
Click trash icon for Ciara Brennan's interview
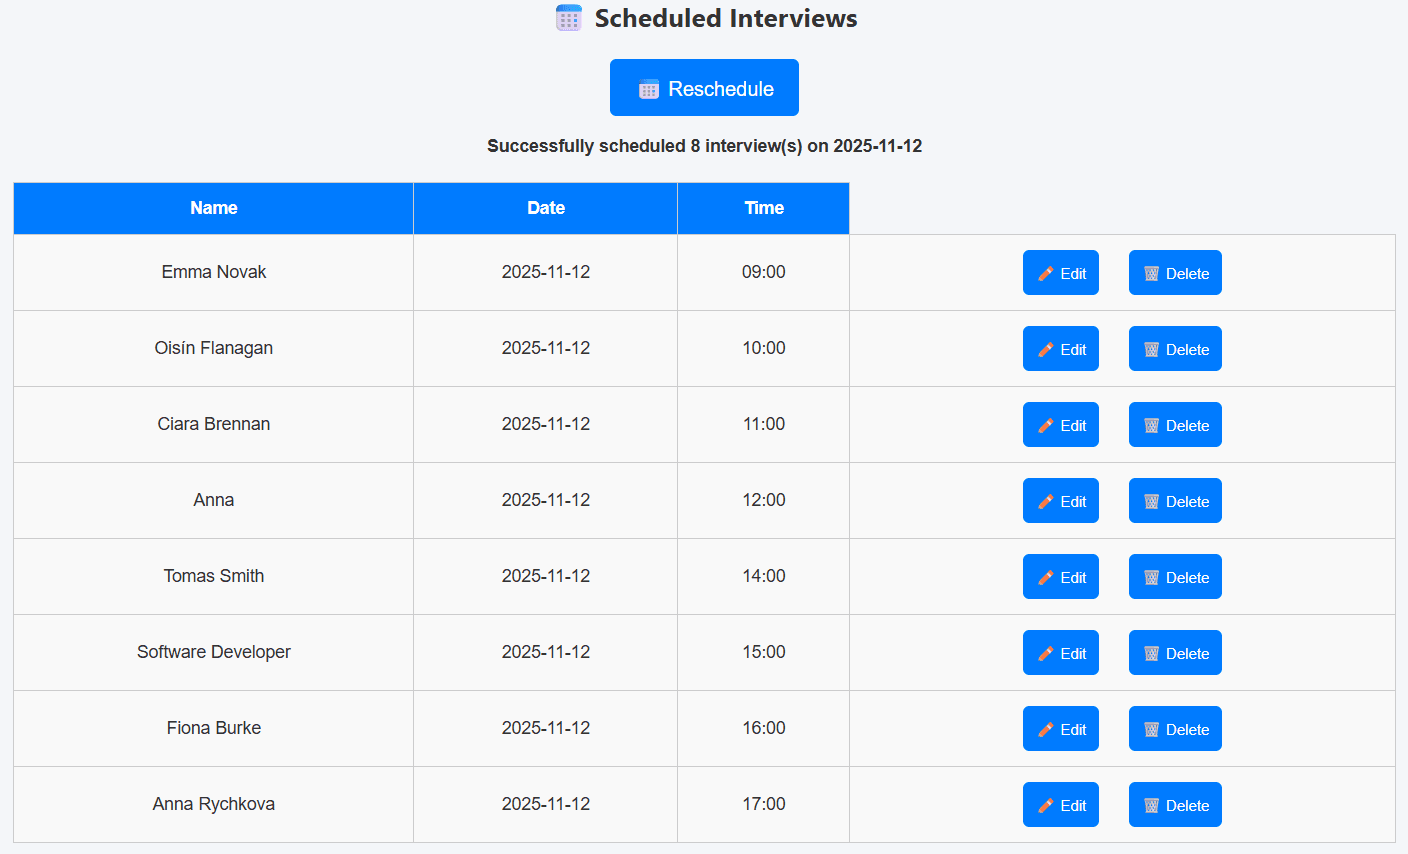pos(1151,425)
